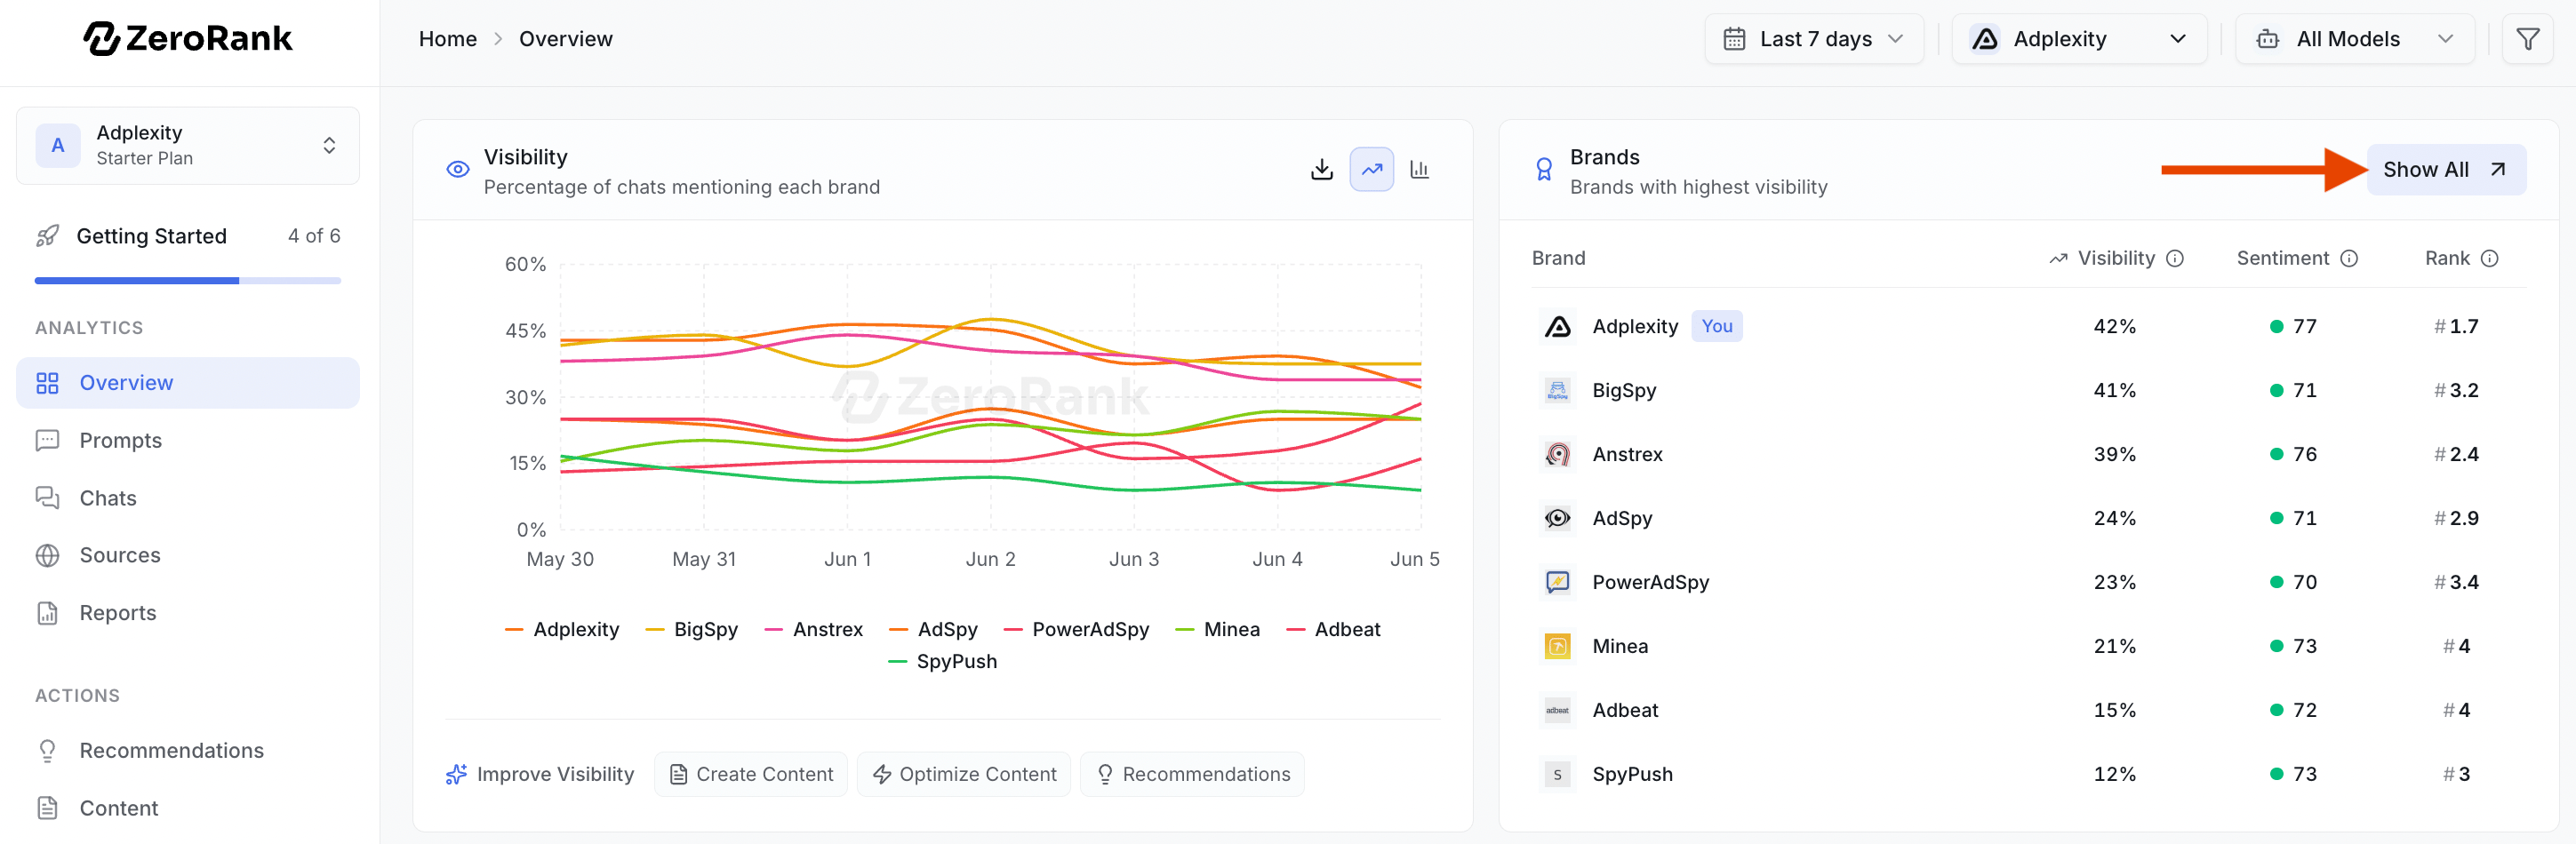Click the Getting Started label
Viewport: 2576px width, 844px height.
[152, 236]
